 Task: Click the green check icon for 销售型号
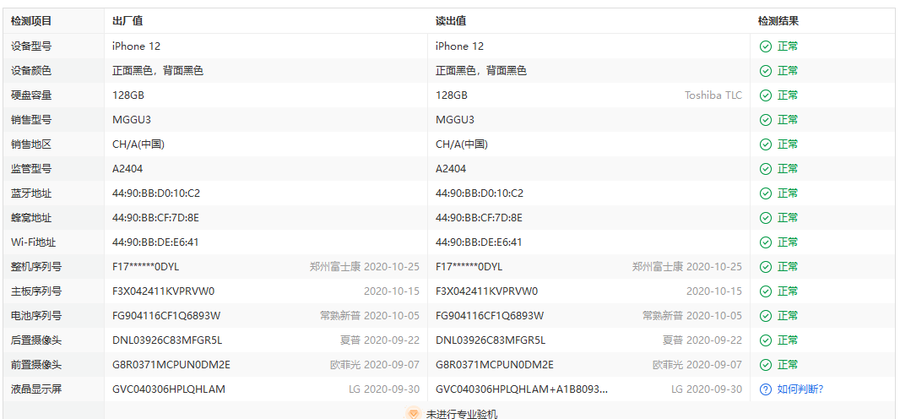point(765,120)
